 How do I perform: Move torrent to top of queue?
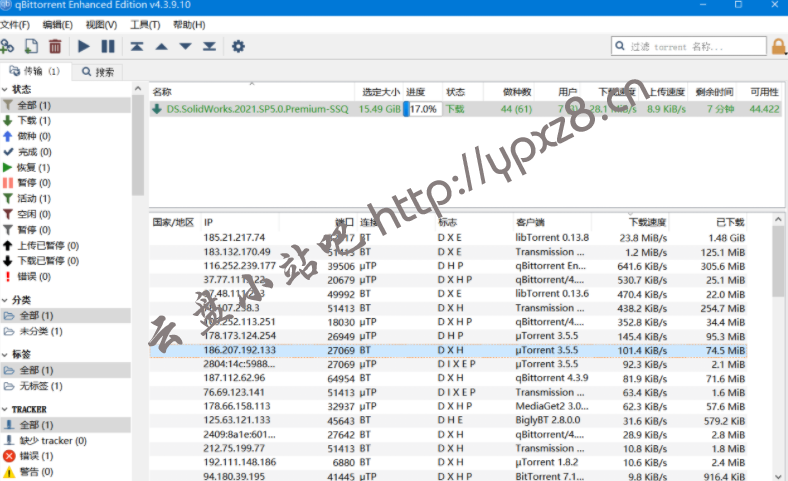(137, 46)
